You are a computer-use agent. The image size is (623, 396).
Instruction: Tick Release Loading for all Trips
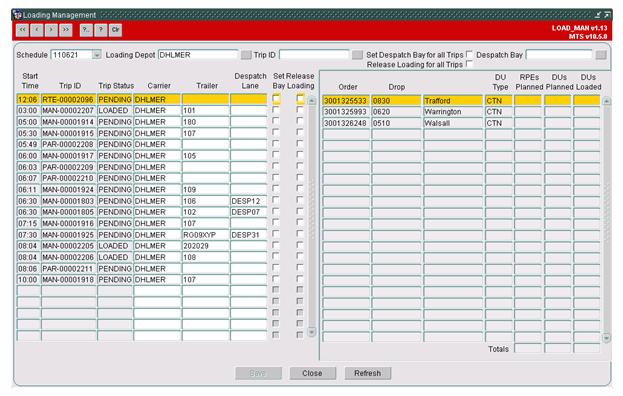469,64
